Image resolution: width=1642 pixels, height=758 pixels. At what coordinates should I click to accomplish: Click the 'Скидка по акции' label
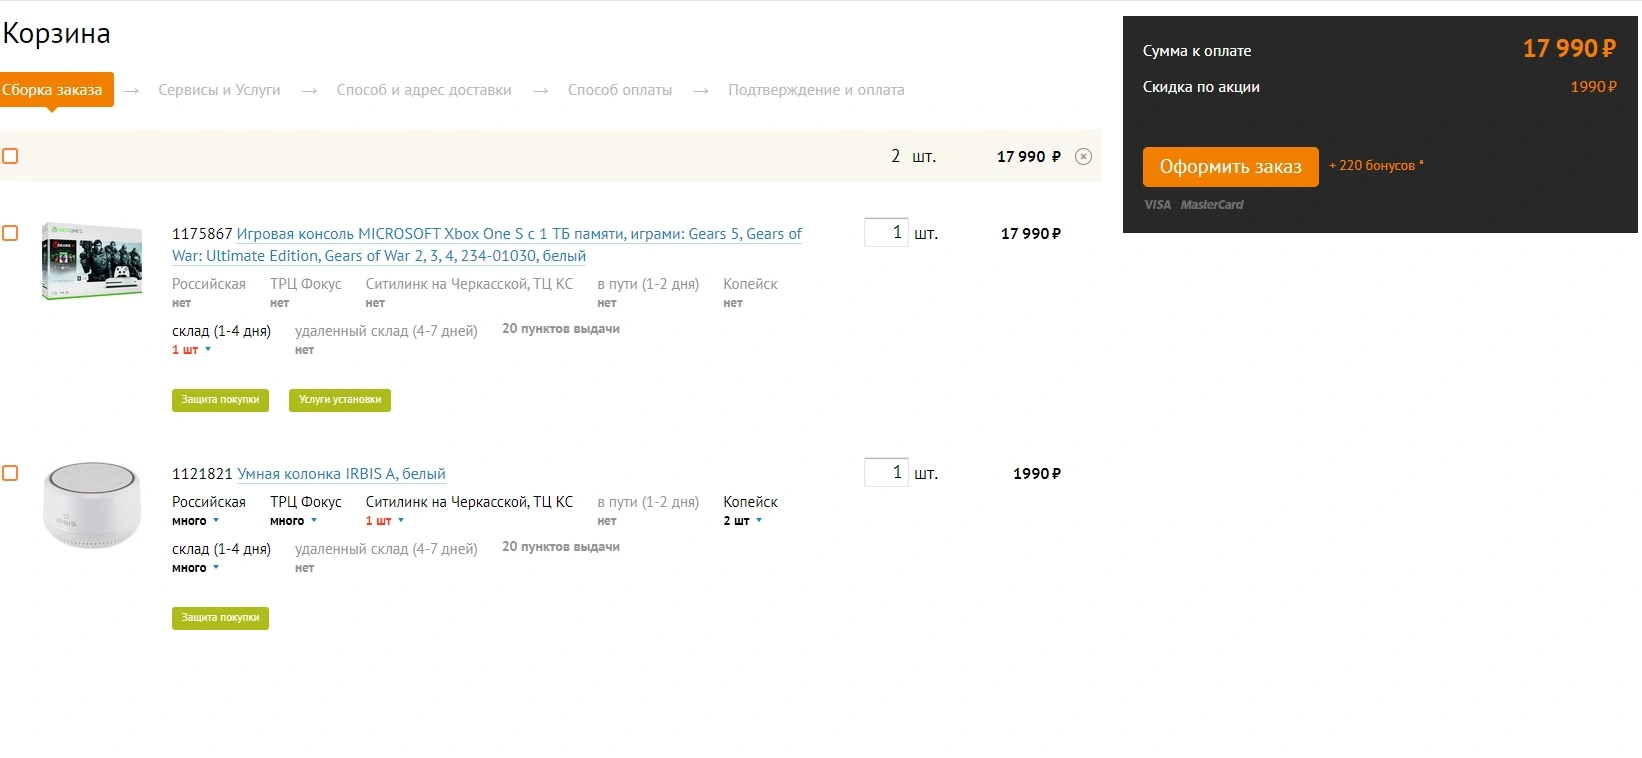pos(1201,87)
